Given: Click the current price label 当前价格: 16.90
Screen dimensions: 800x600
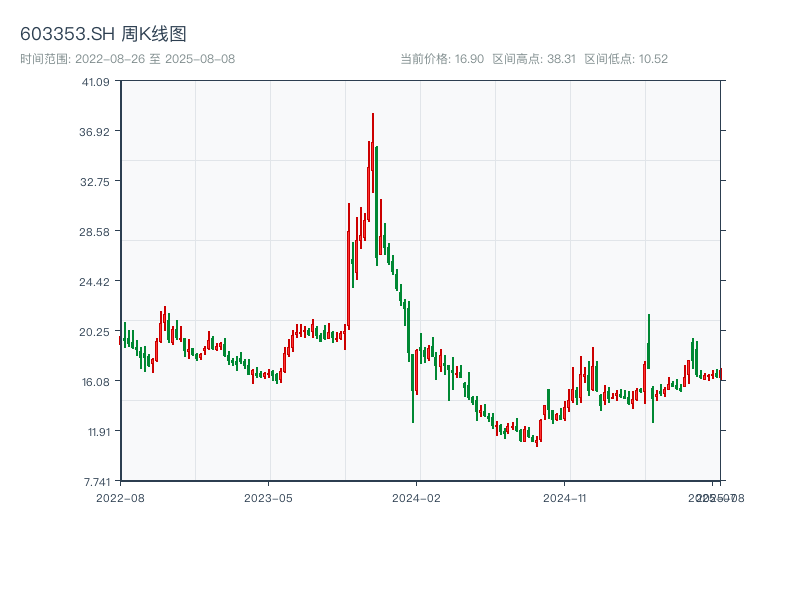Looking at the screenshot, I should point(442,59).
